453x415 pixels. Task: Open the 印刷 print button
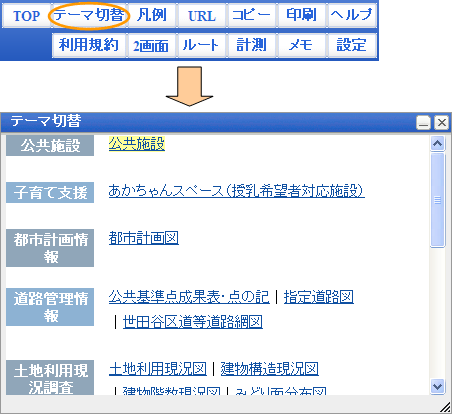302,15
